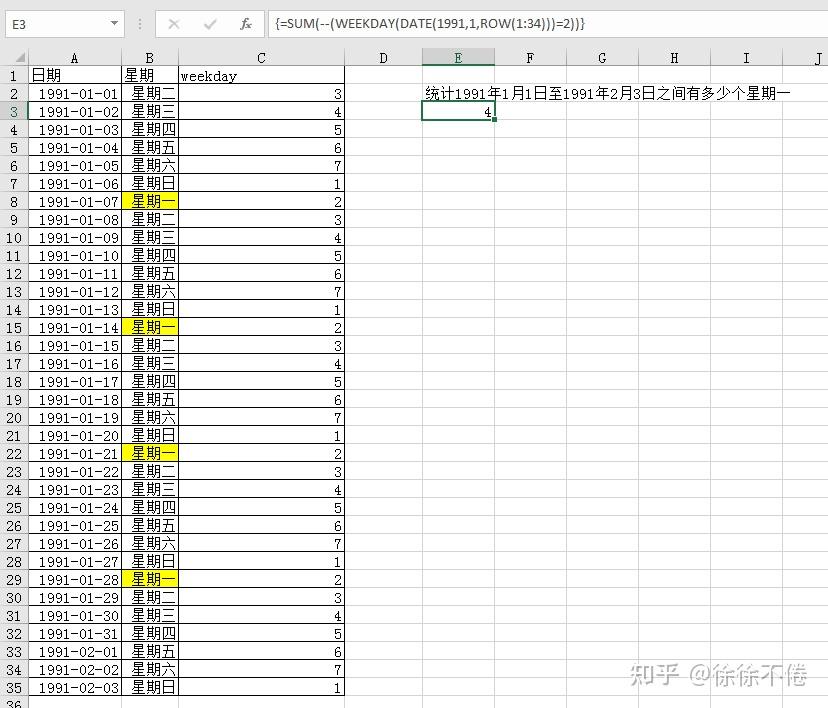Click cell E3 containing result 4
Image resolution: width=828 pixels, height=708 pixels.
(x=458, y=111)
